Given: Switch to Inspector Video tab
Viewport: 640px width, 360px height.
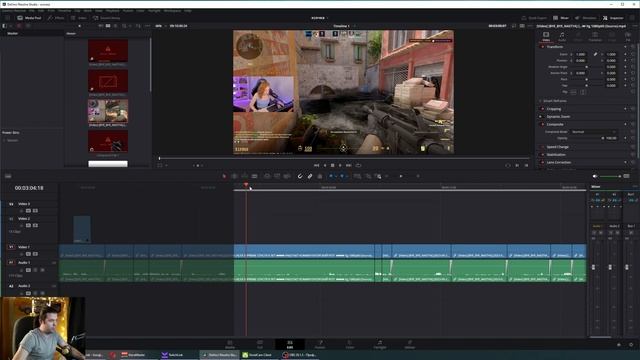Looking at the screenshot, I should [x=546, y=36].
